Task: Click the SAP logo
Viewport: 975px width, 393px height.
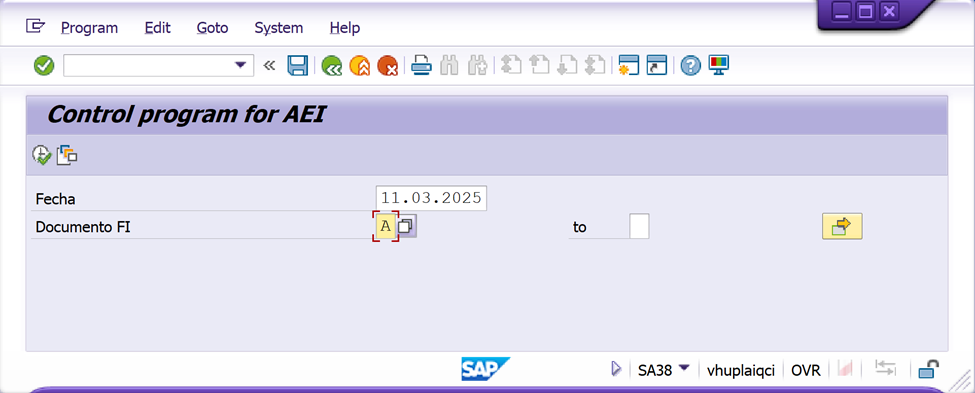Action: (x=485, y=369)
